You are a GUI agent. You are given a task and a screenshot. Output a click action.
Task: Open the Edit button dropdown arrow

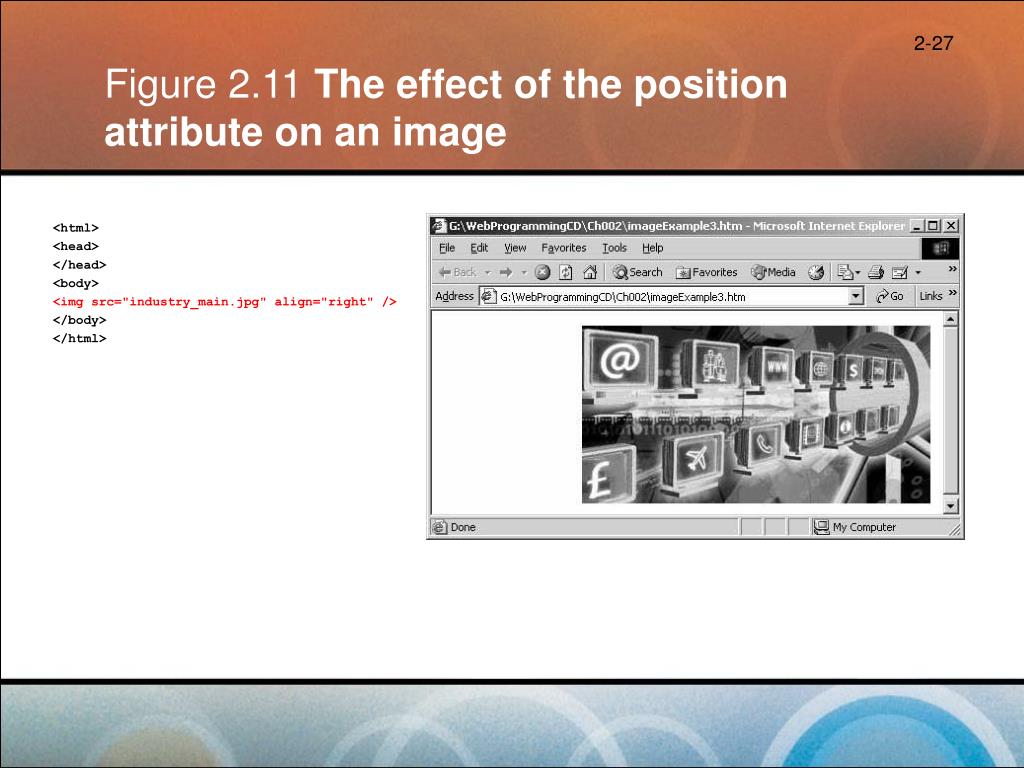[x=918, y=272]
